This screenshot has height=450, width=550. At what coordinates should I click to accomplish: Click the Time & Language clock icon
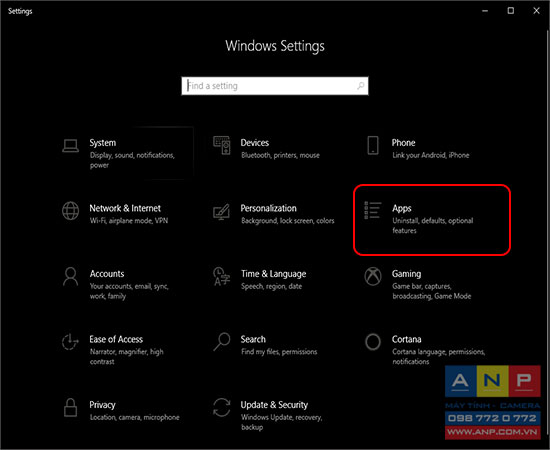(x=222, y=276)
